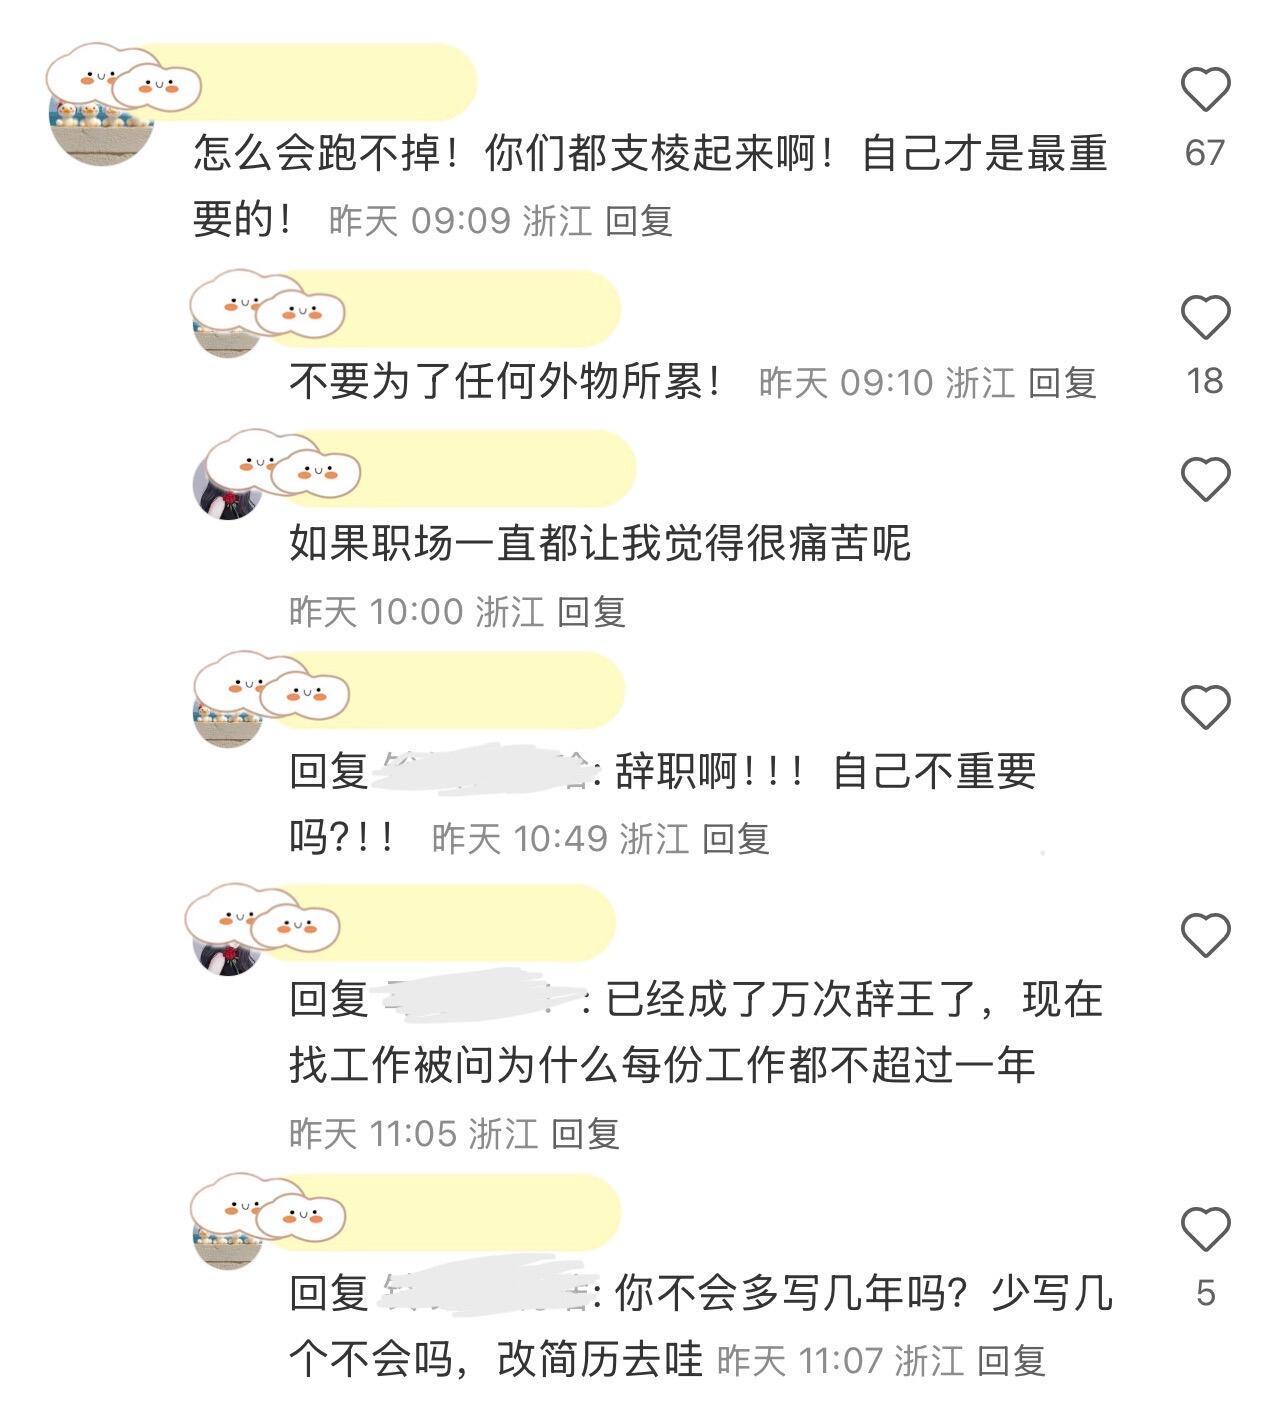Open avatar beside 09:10 reply
The width and height of the screenshot is (1284, 1417).
tap(227, 322)
